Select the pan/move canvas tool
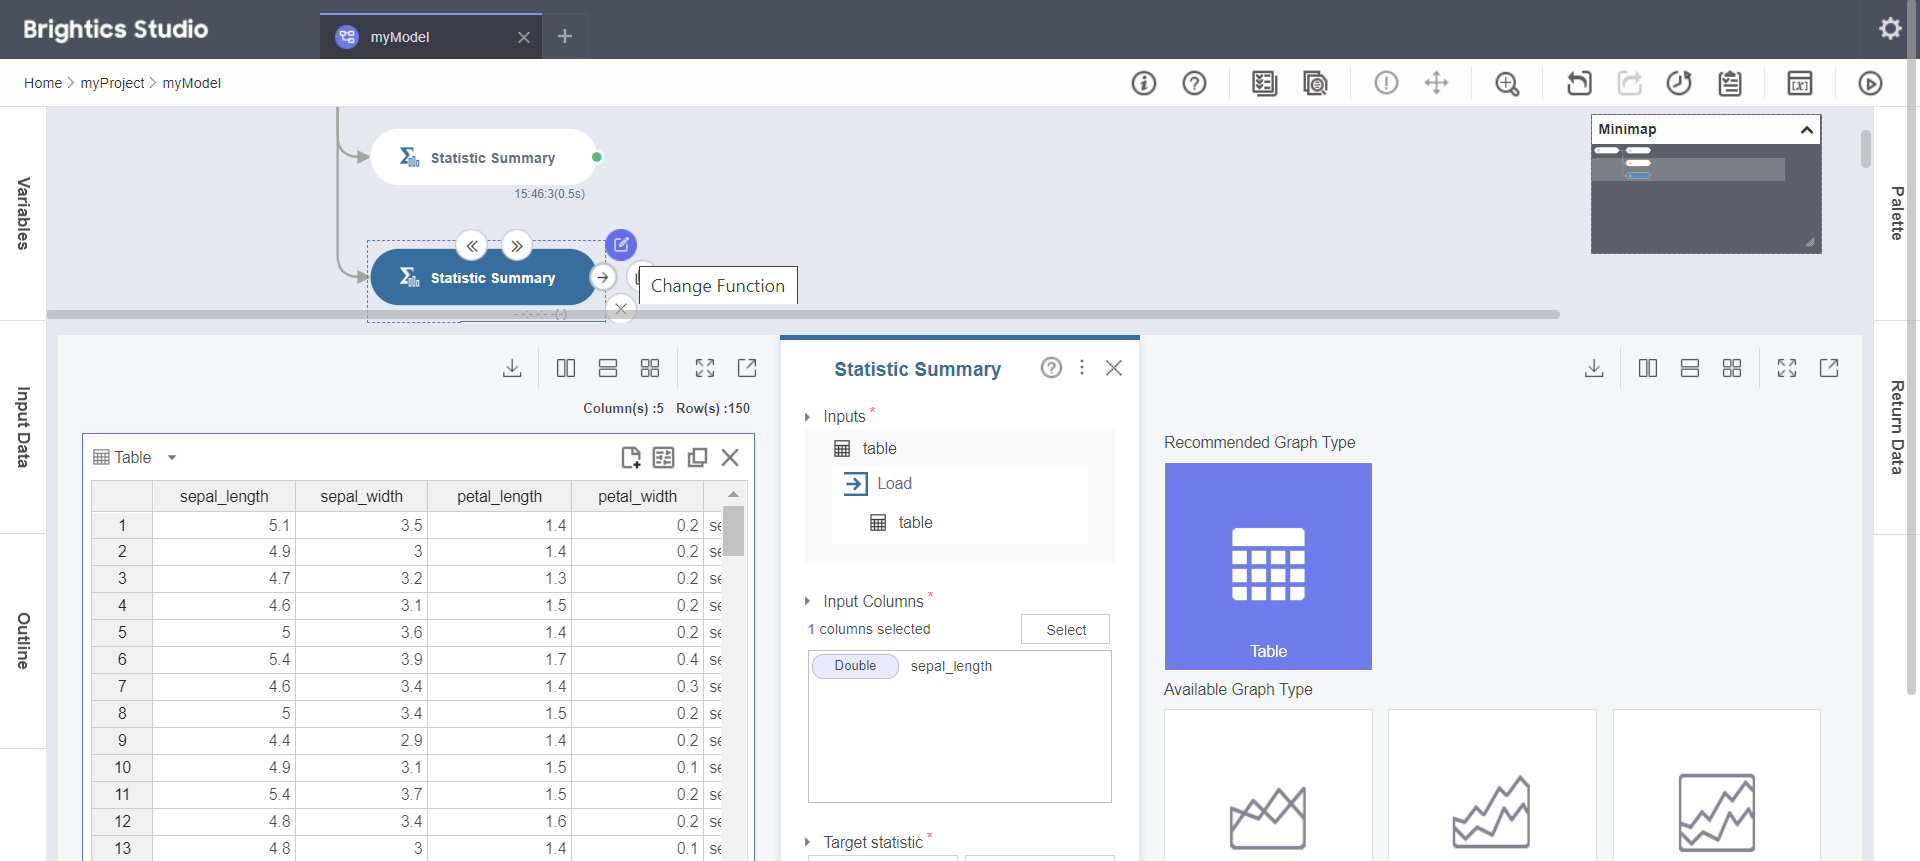The image size is (1920, 861). (1436, 83)
